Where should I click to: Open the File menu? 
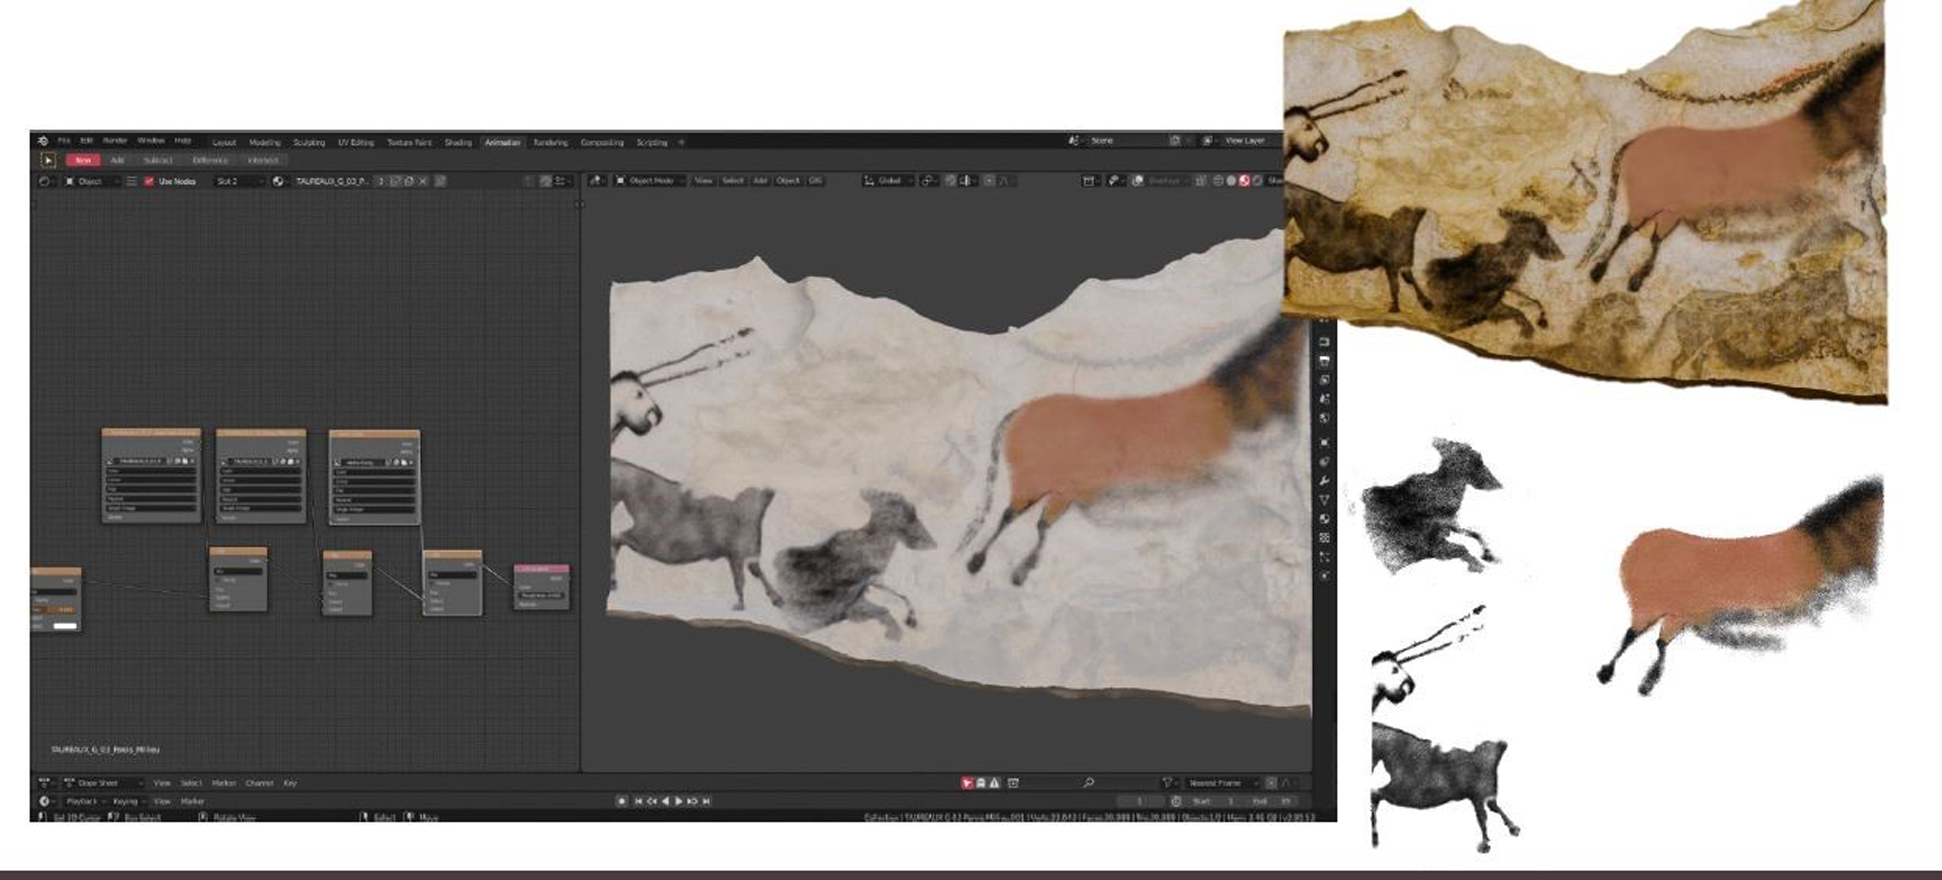click(x=64, y=141)
